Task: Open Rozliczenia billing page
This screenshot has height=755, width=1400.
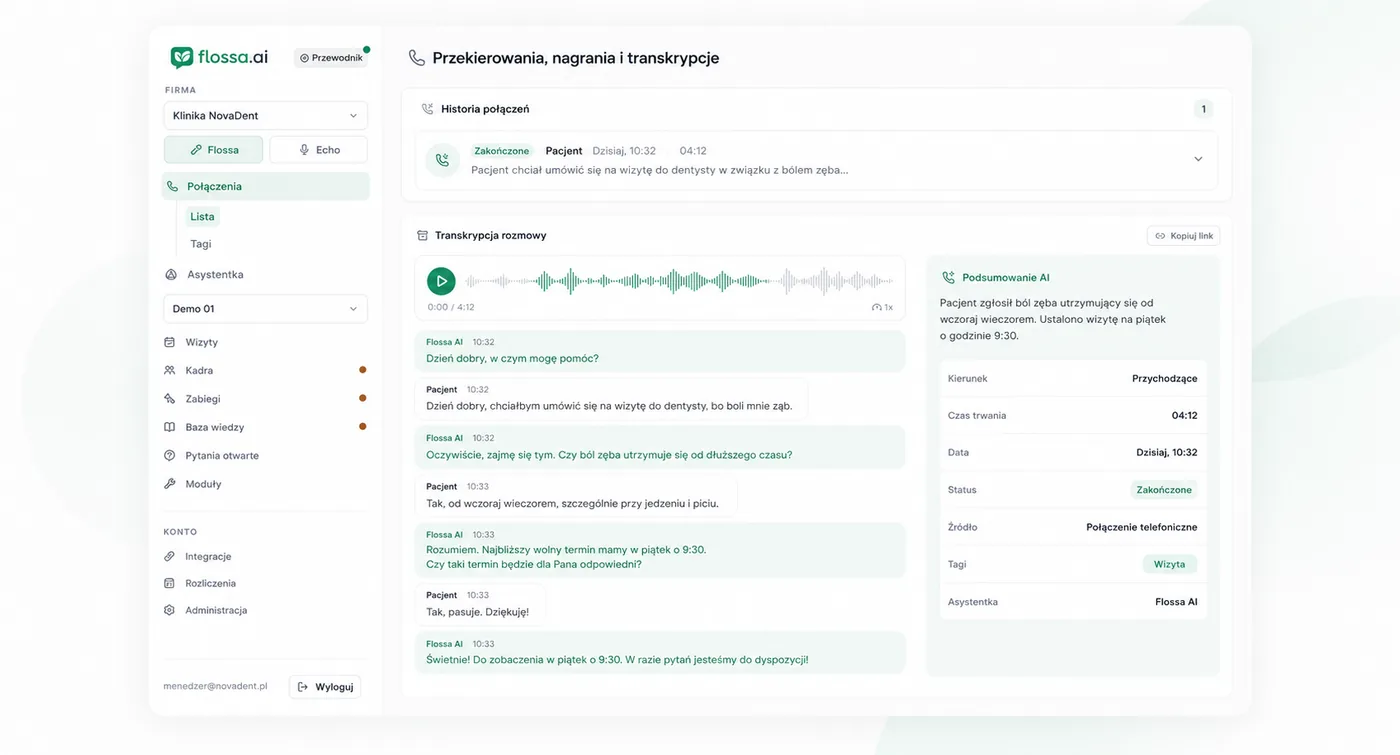Action: point(210,583)
